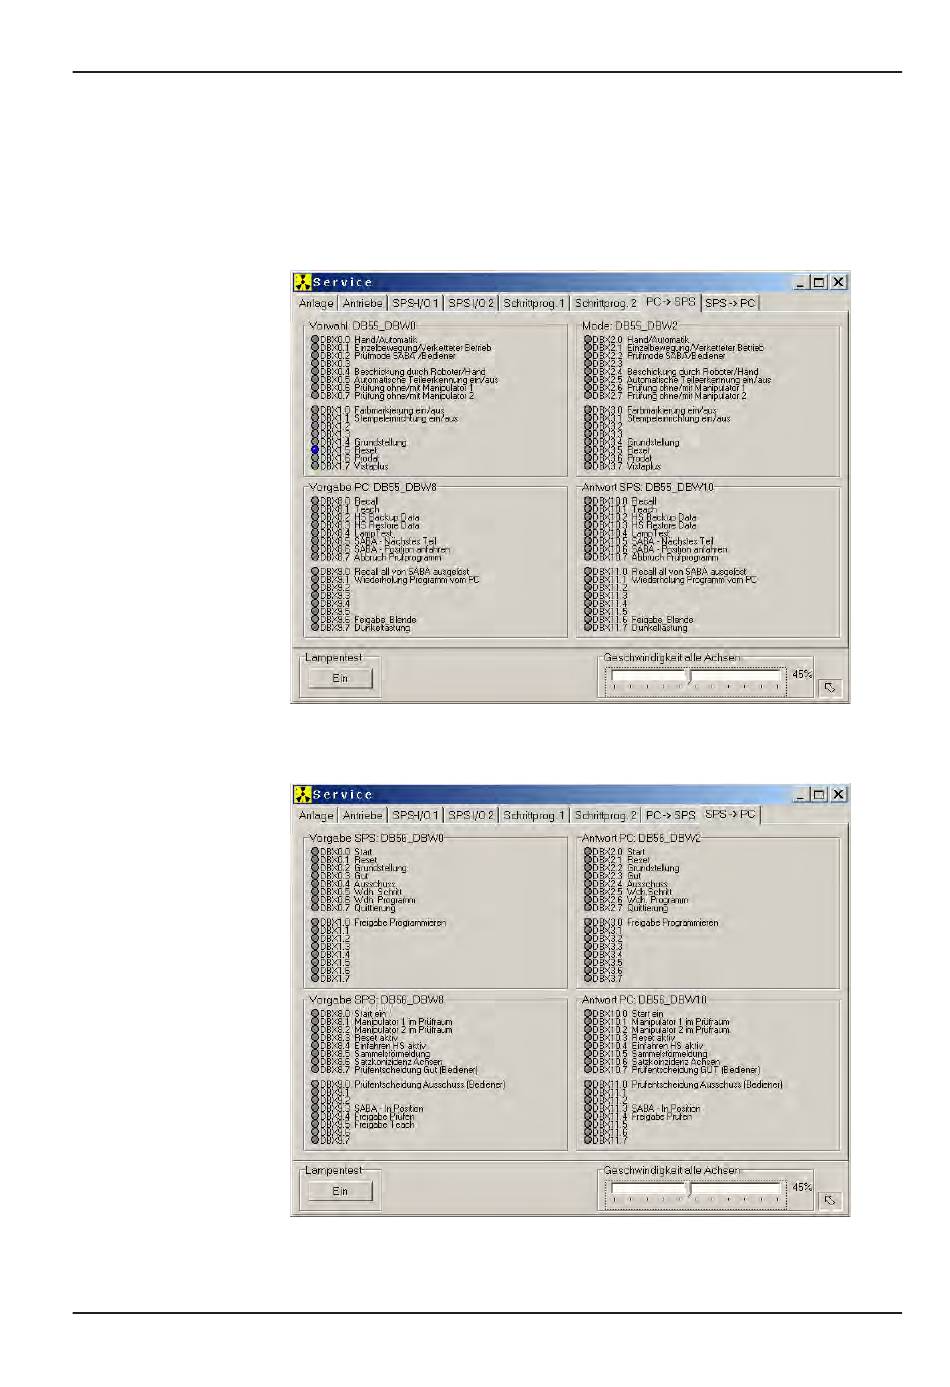Click DBX0.7 Quittierung indicator in Vorgabe SPS
This screenshot has height=1387, width=950.
point(315,908)
